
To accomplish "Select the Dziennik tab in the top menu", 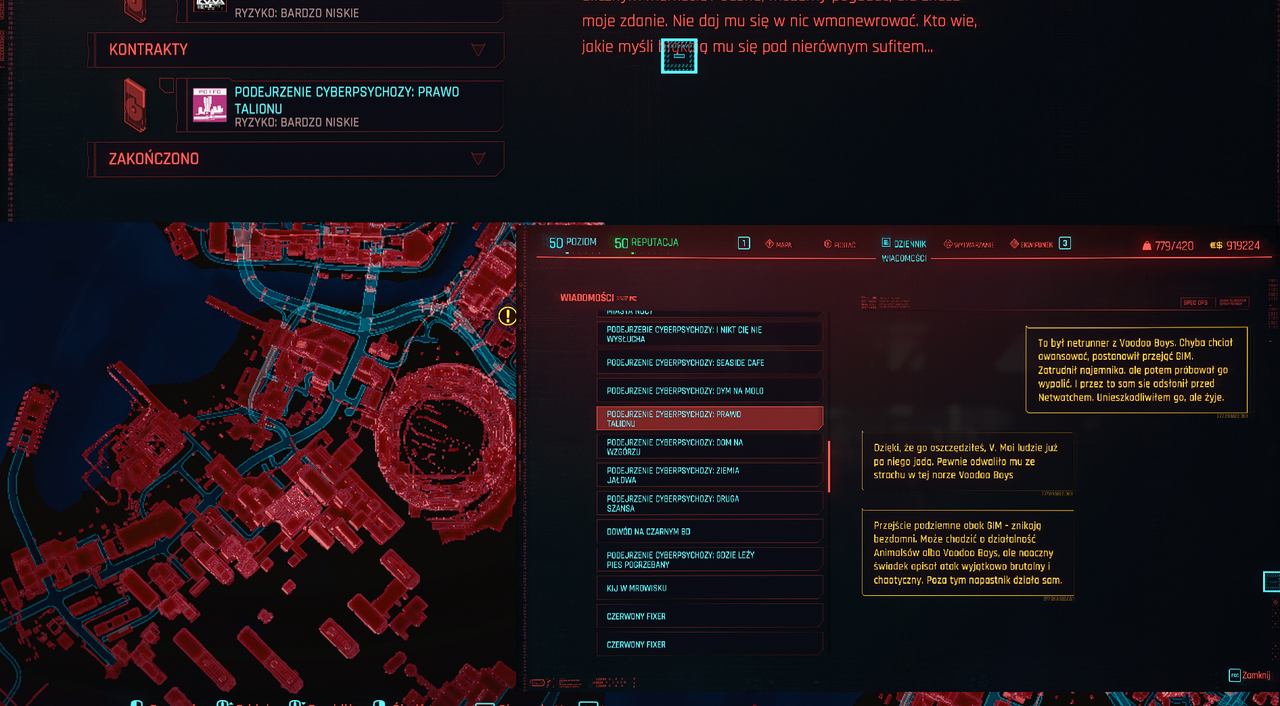I will [911, 243].
